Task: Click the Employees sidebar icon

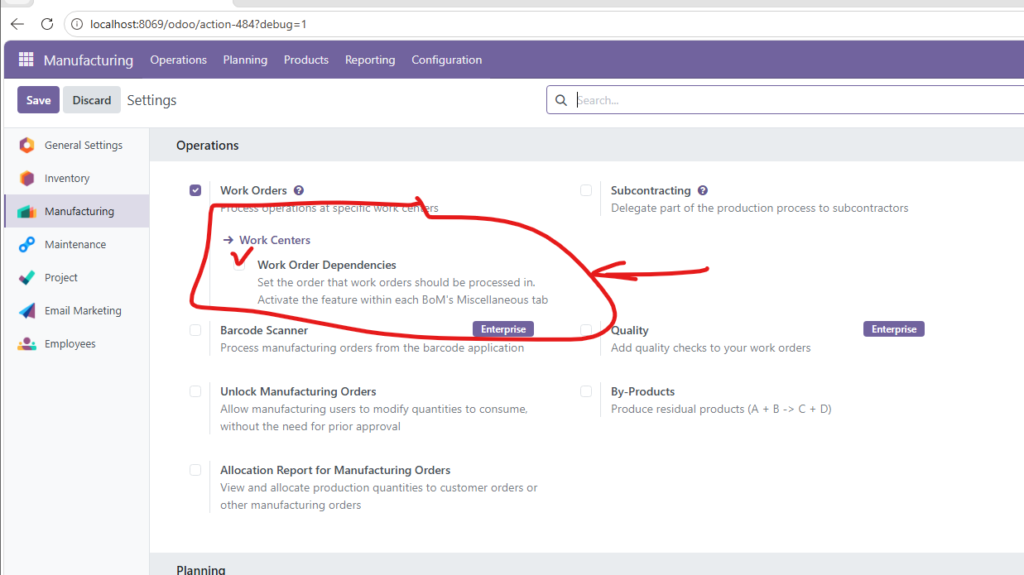Action: pyautogui.click(x=27, y=344)
